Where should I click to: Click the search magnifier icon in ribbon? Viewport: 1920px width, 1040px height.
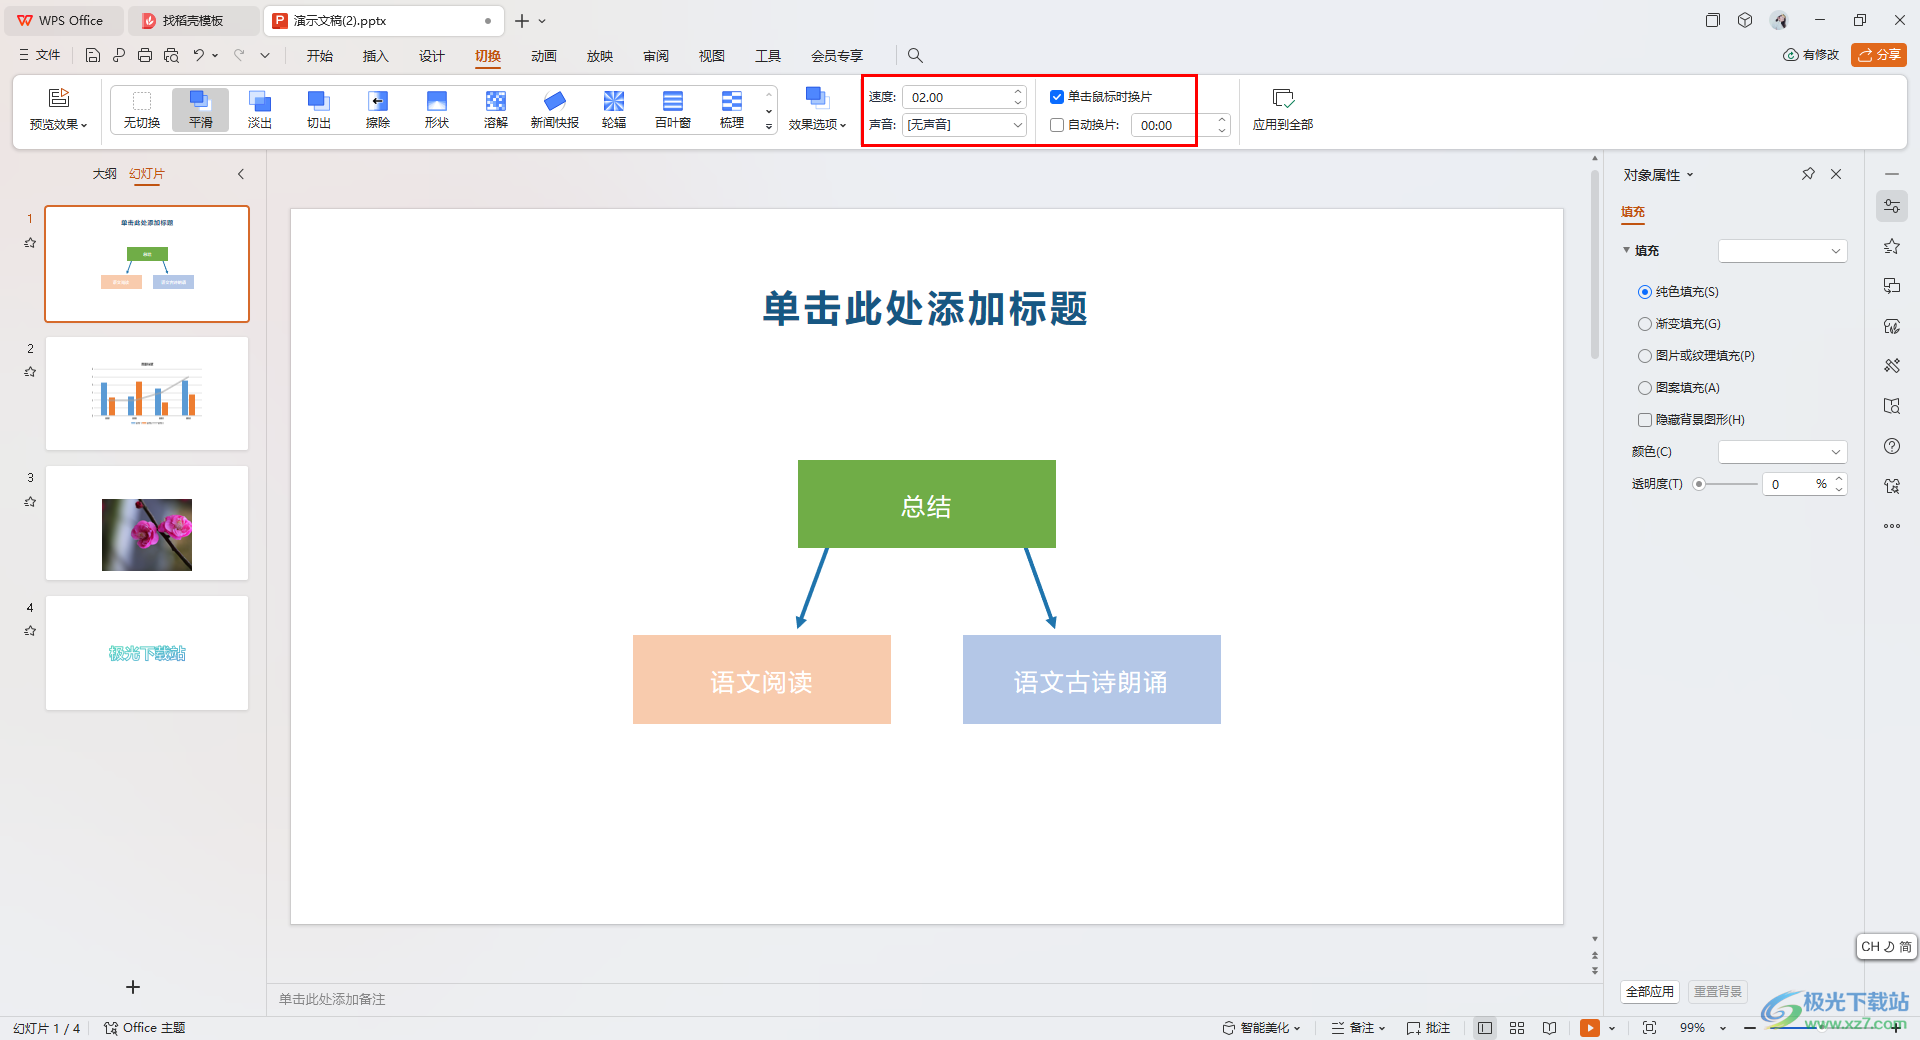point(914,56)
